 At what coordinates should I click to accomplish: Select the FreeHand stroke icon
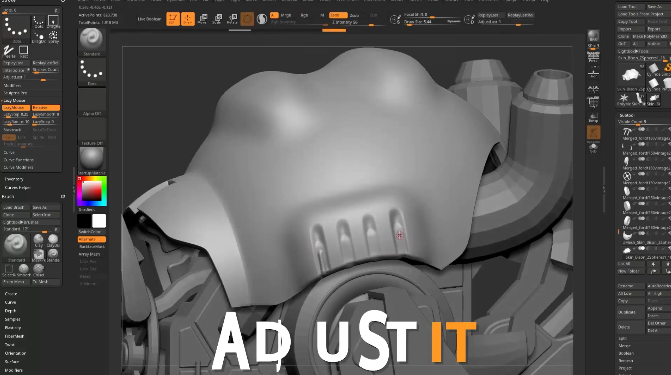(9, 52)
